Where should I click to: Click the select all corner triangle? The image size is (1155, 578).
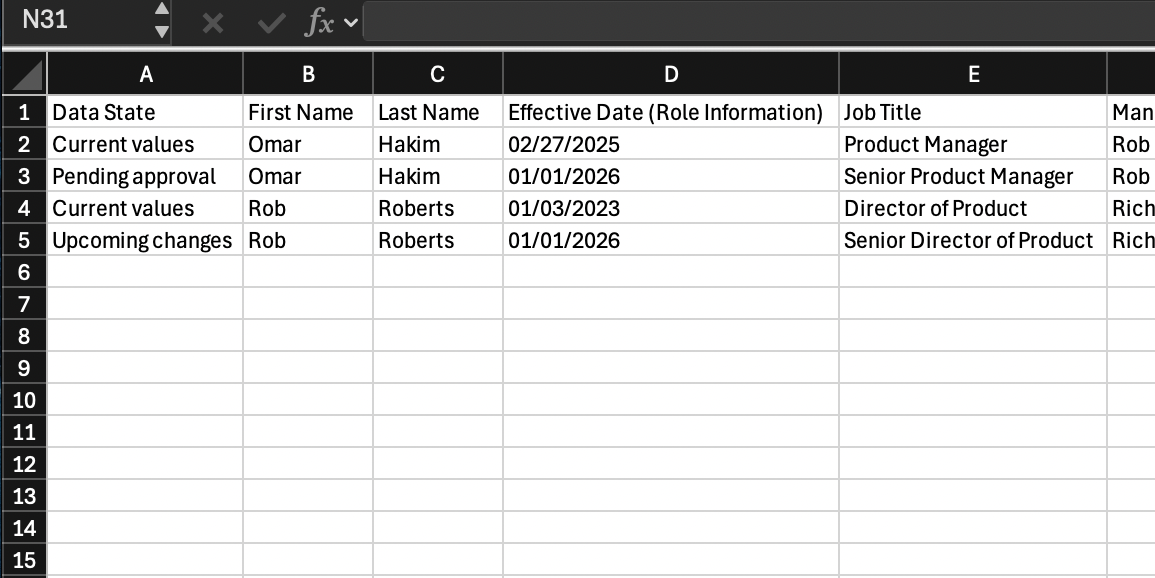point(27,73)
